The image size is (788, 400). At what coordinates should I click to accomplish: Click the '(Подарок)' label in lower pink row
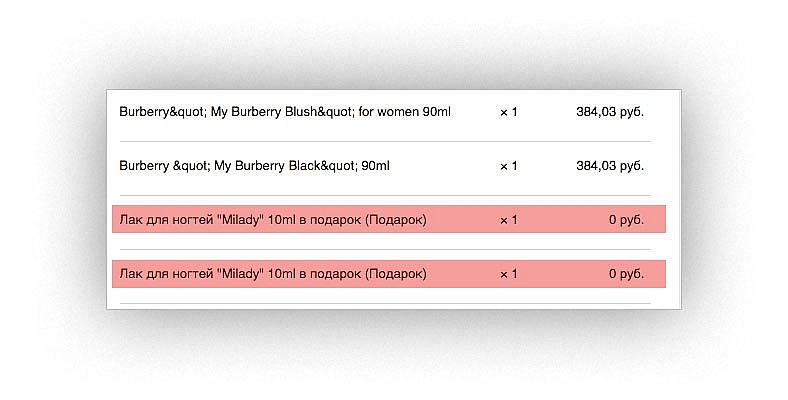pos(396,274)
